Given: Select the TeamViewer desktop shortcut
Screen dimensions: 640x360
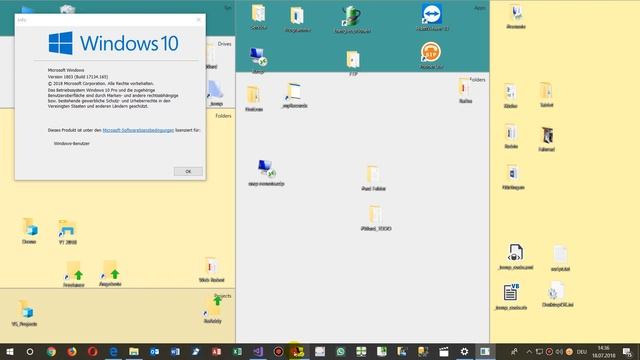Looking at the screenshot, I should [432, 18].
